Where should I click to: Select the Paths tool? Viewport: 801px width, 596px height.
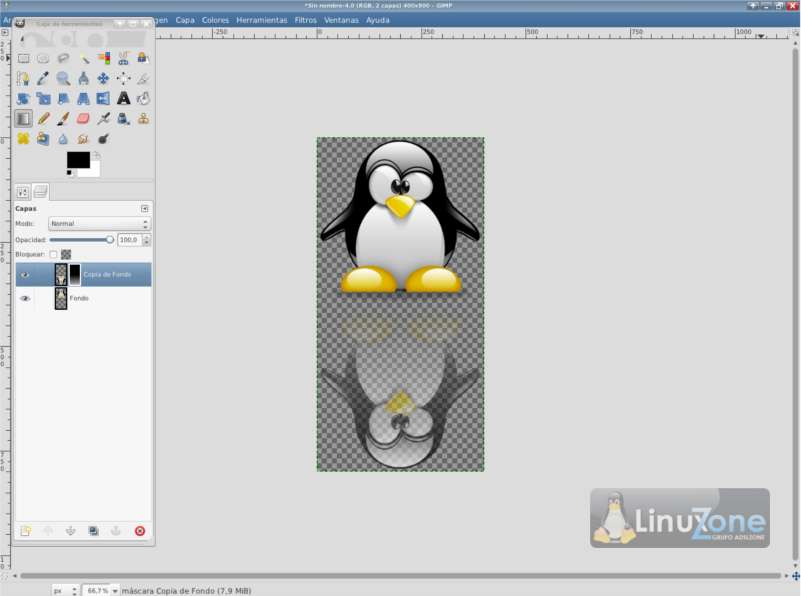[23, 78]
